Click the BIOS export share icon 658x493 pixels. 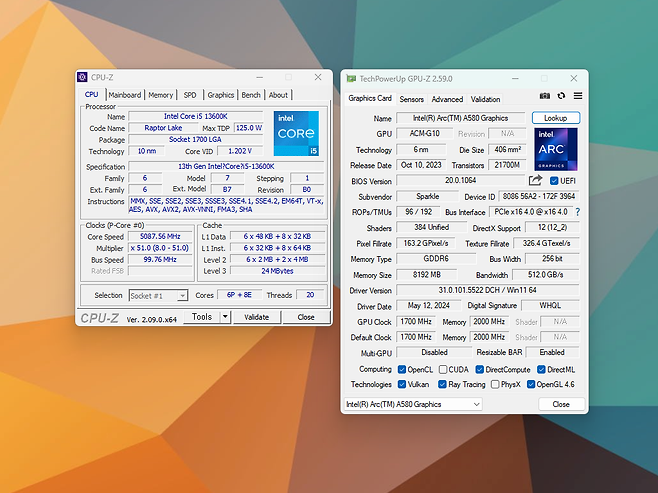click(x=536, y=181)
